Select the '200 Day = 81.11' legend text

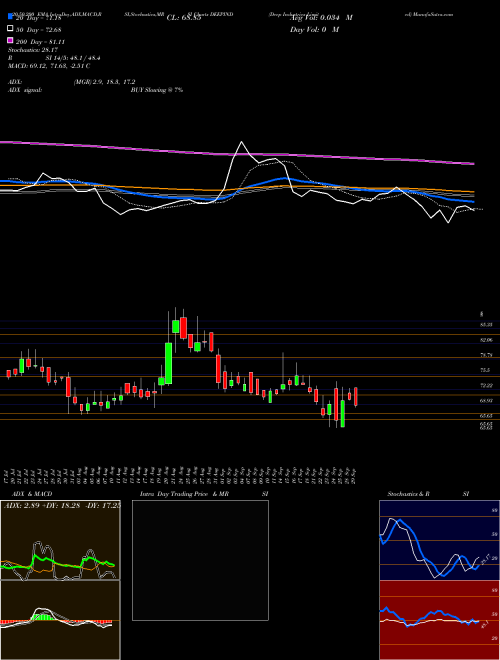click(40, 42)
